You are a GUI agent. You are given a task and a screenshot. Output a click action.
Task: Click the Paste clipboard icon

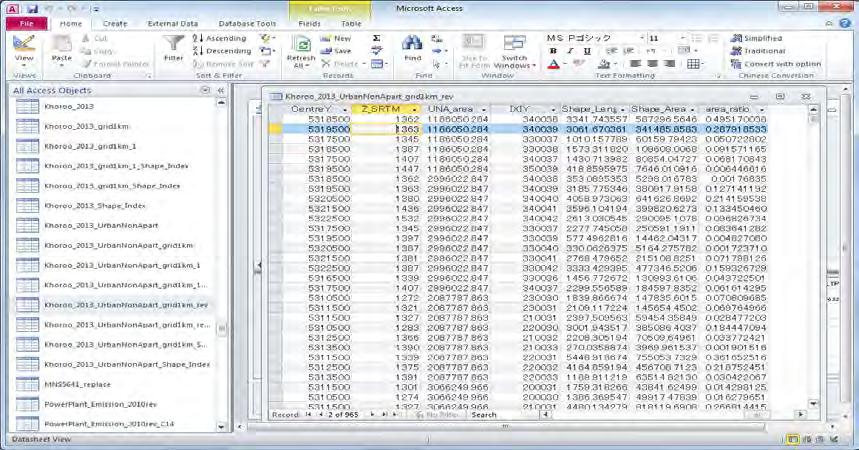click(x=61, y=45)
